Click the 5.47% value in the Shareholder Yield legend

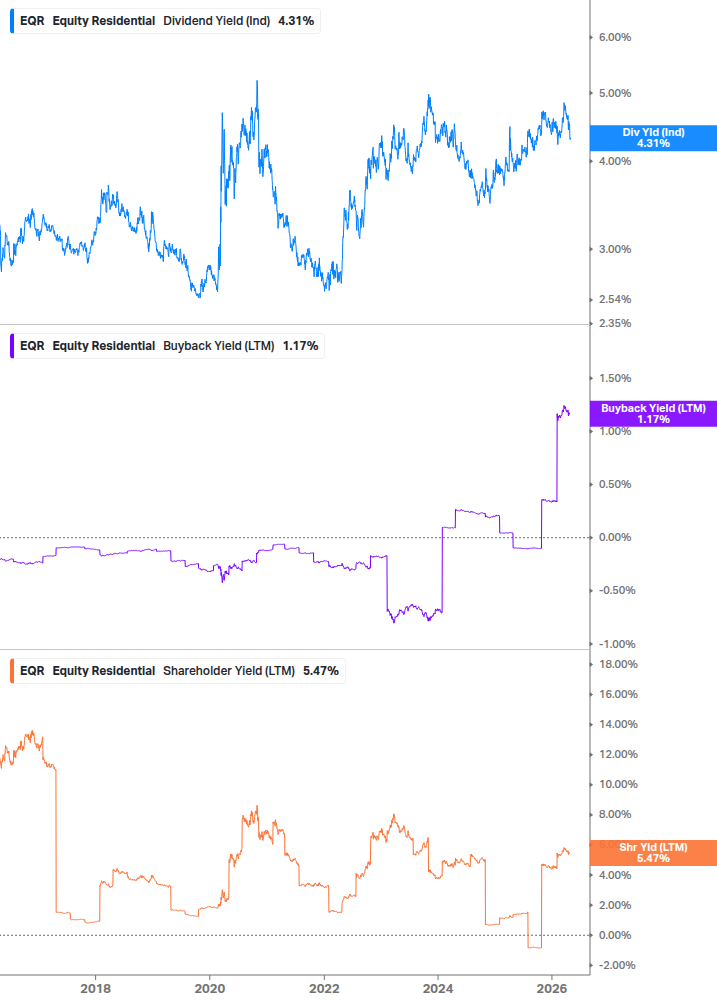(x=320, y=671)
